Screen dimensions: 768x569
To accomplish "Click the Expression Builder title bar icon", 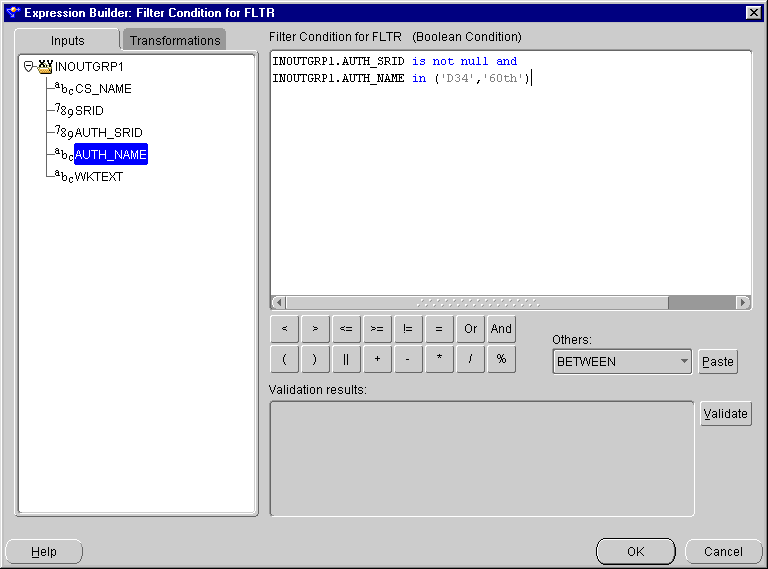I will 13,12.
